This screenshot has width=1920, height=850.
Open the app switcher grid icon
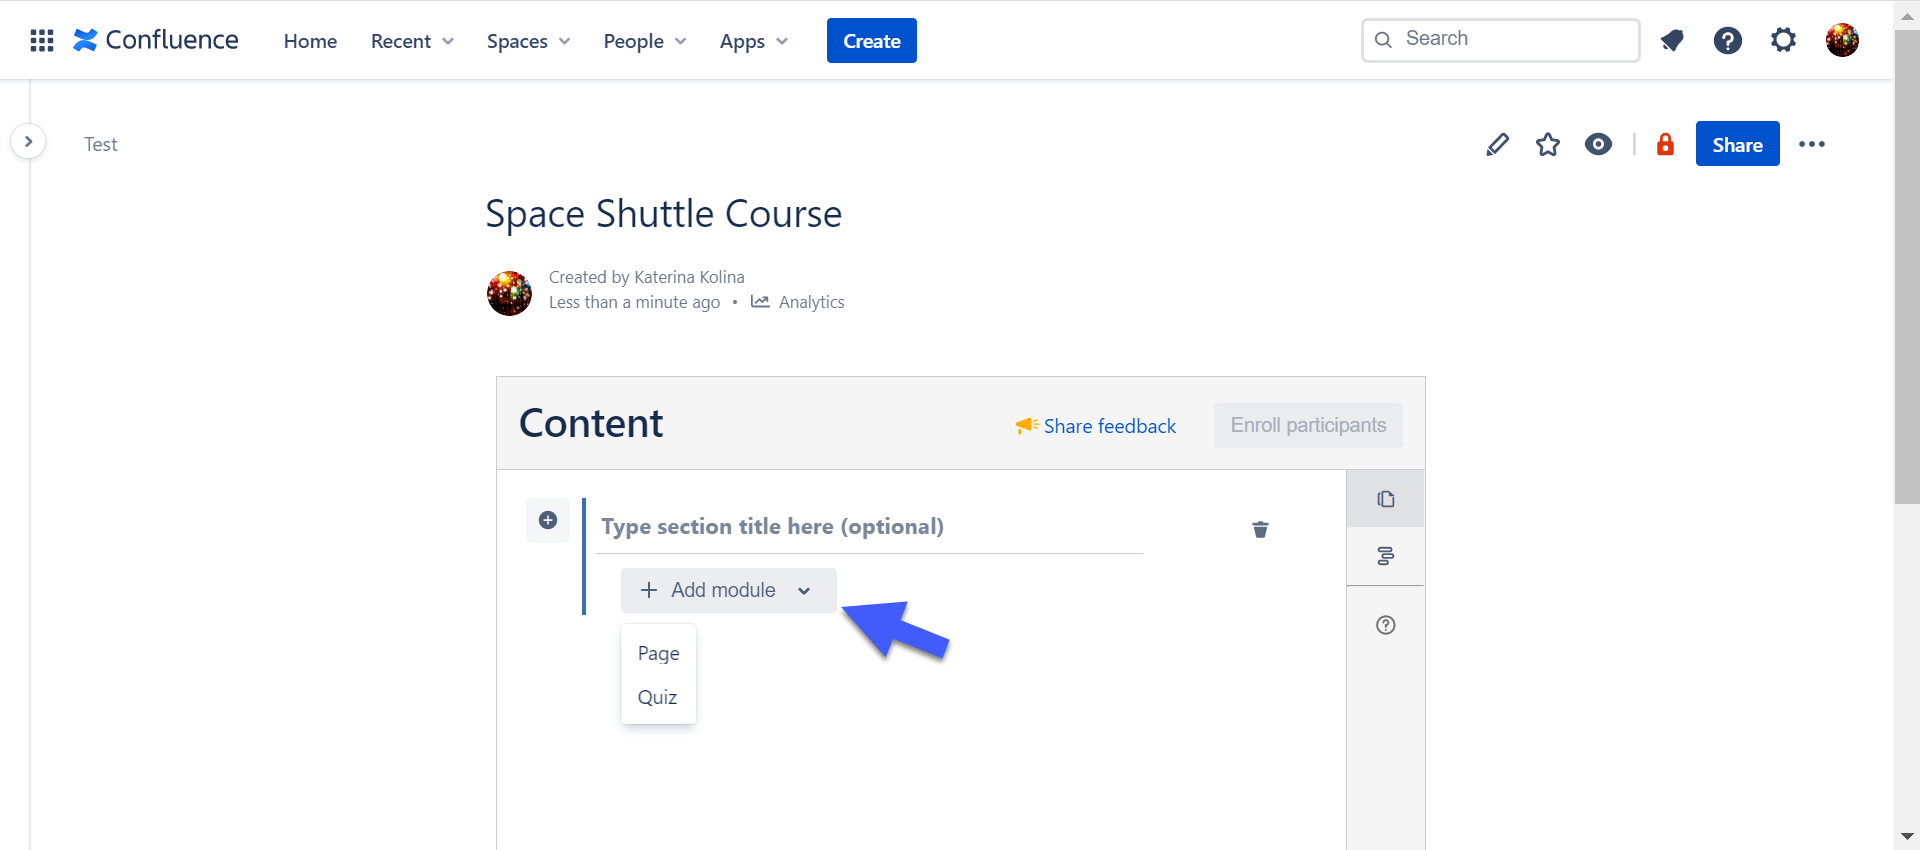click(42, 41)
